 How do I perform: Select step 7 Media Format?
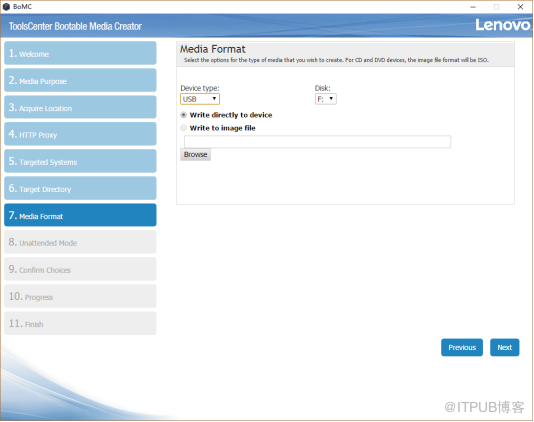click(x=80, y=215)
